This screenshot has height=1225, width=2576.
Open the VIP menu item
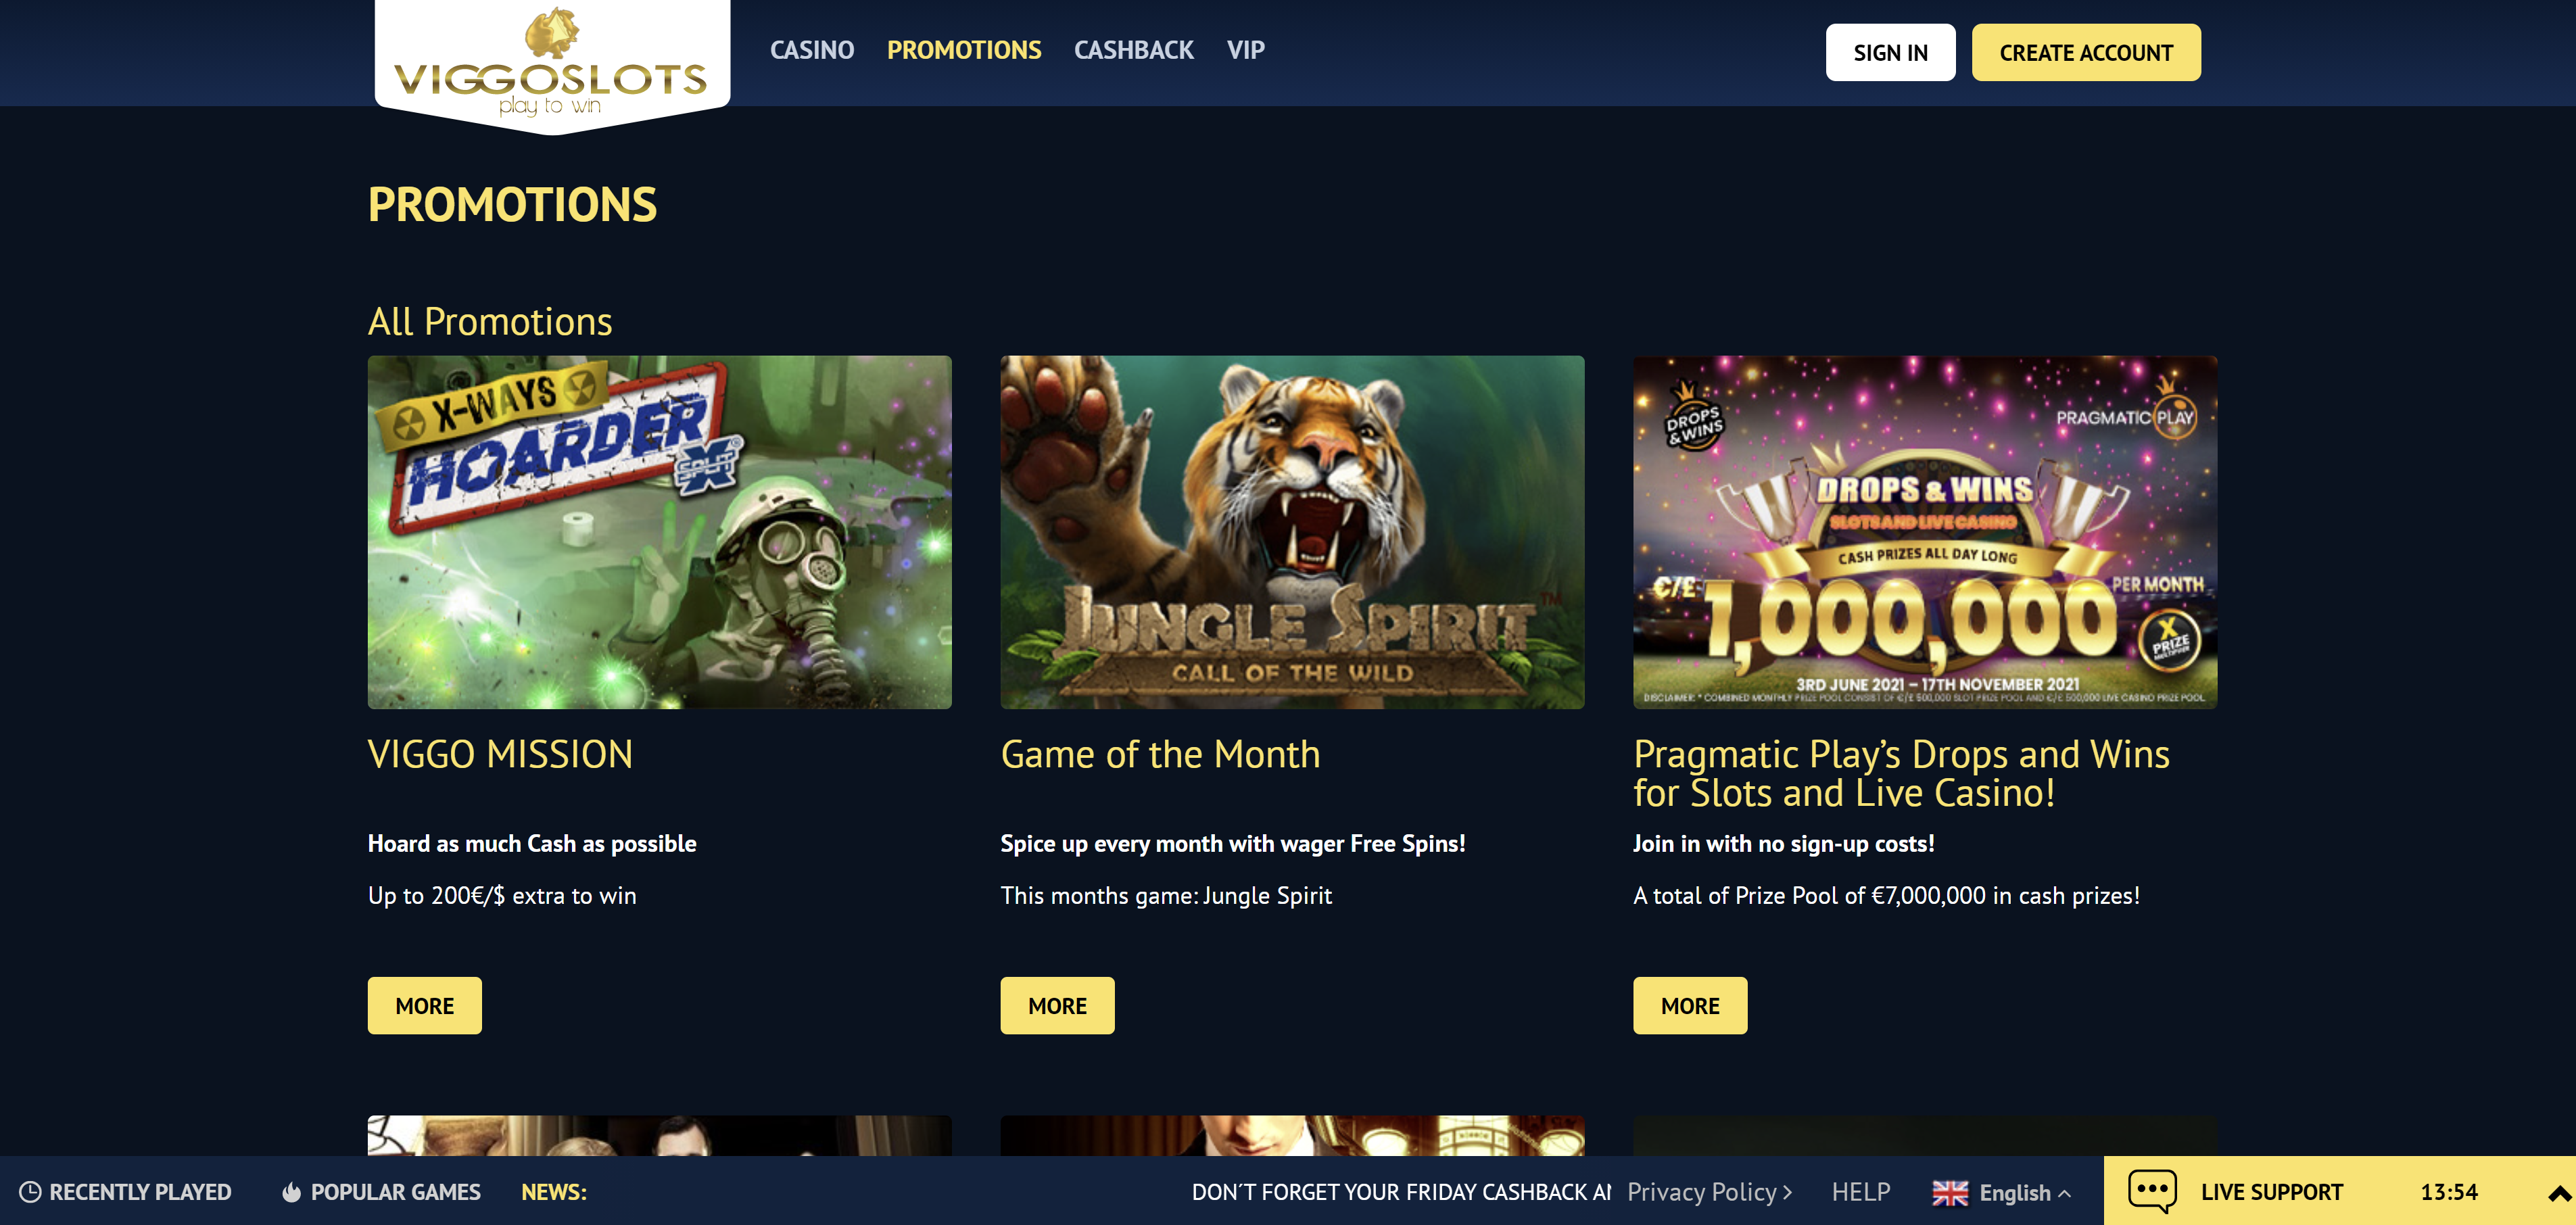click(1245, 50)
